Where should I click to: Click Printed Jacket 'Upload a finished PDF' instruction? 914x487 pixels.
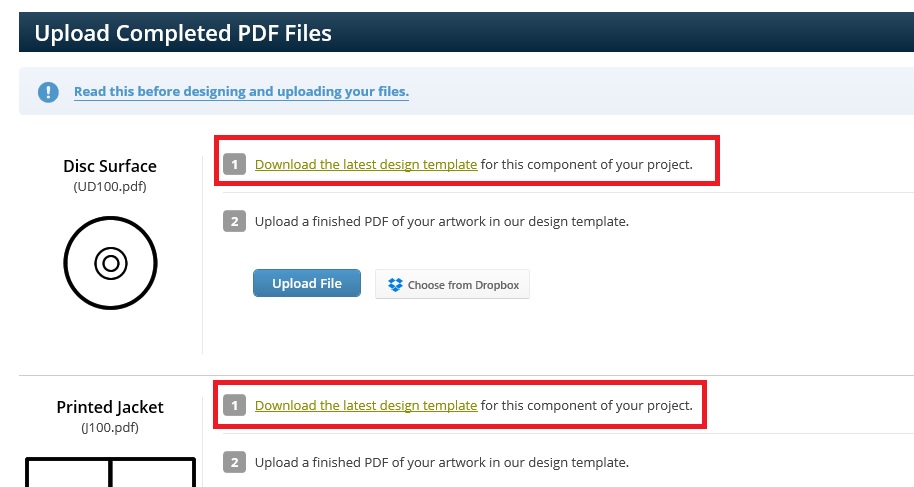tap(442, 463)
